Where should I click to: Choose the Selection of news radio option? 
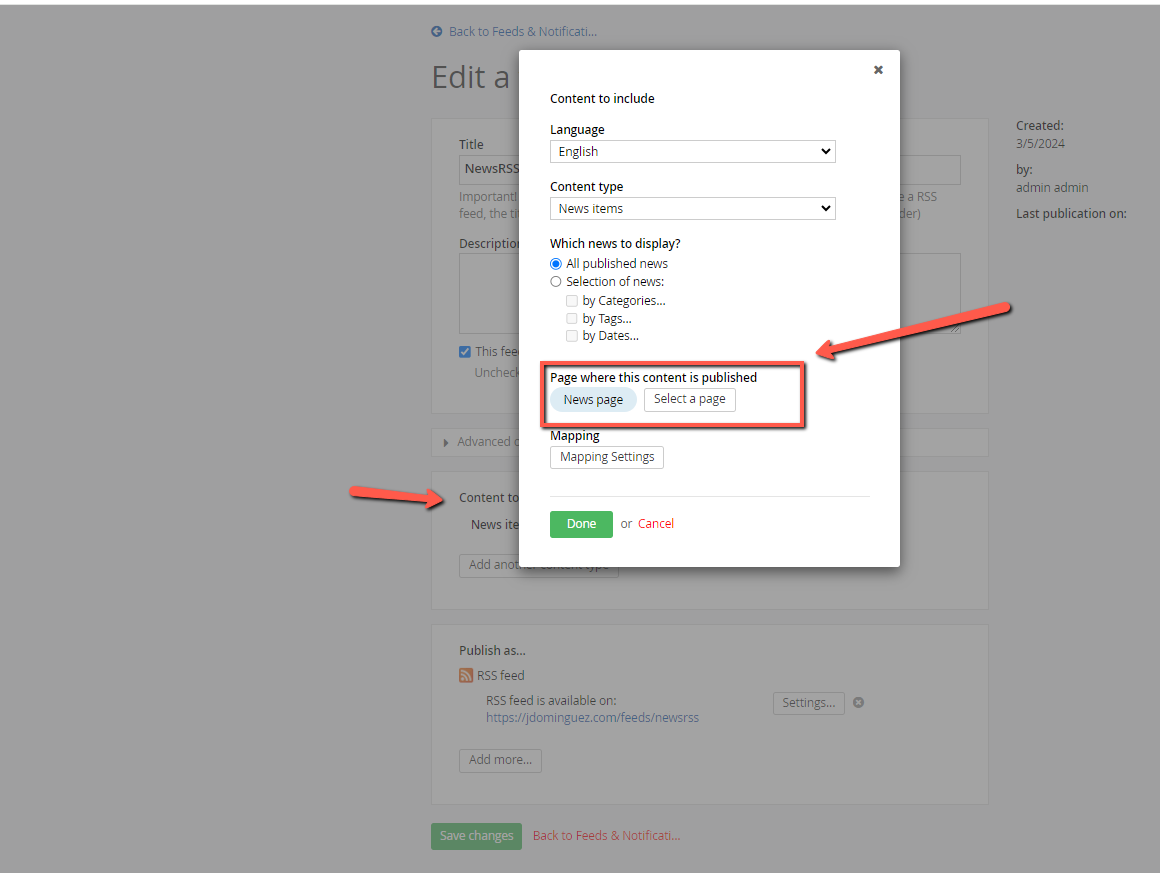556,282
